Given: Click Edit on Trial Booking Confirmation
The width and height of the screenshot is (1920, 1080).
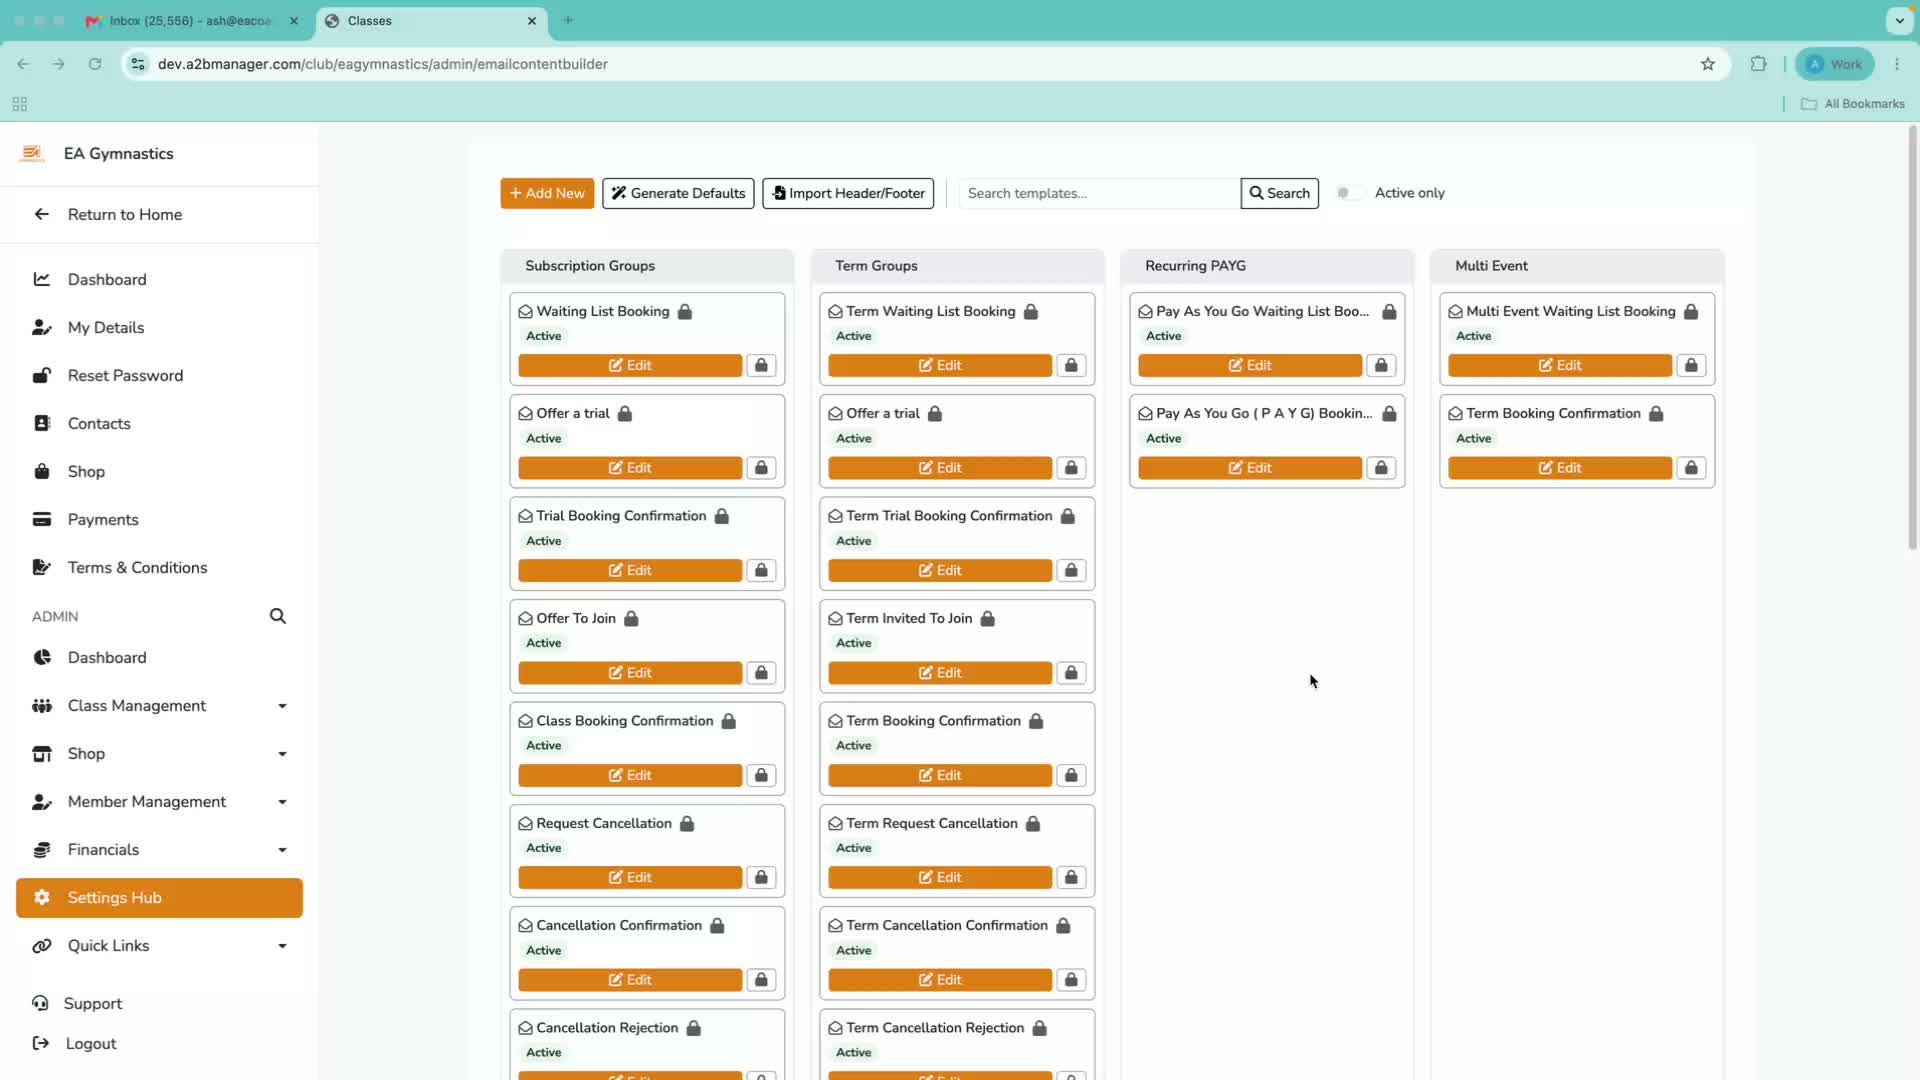Looking at the screenshot, I should [x=630, y=570].
